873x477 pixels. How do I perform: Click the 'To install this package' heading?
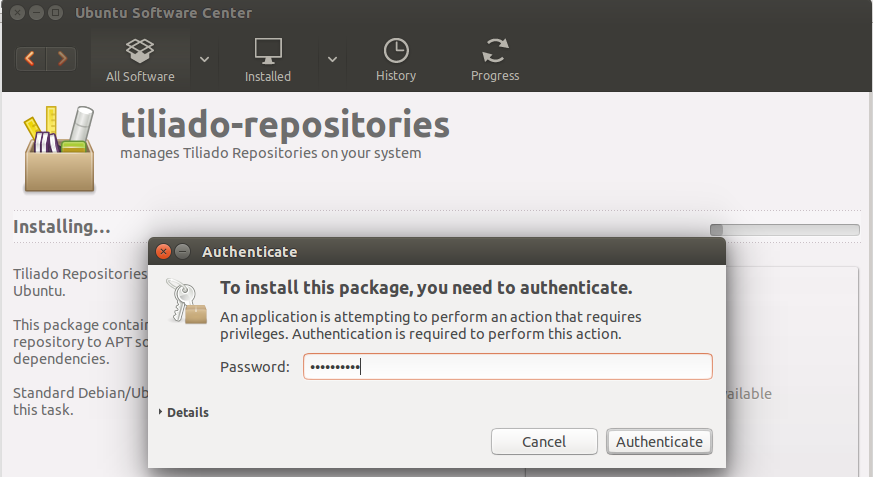click(x=426, y=288)
